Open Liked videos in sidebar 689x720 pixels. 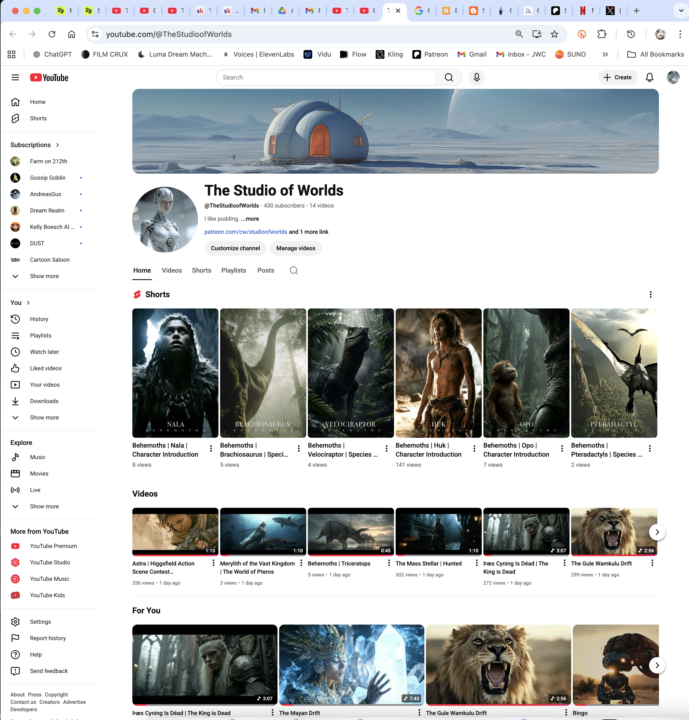point(44,368)
